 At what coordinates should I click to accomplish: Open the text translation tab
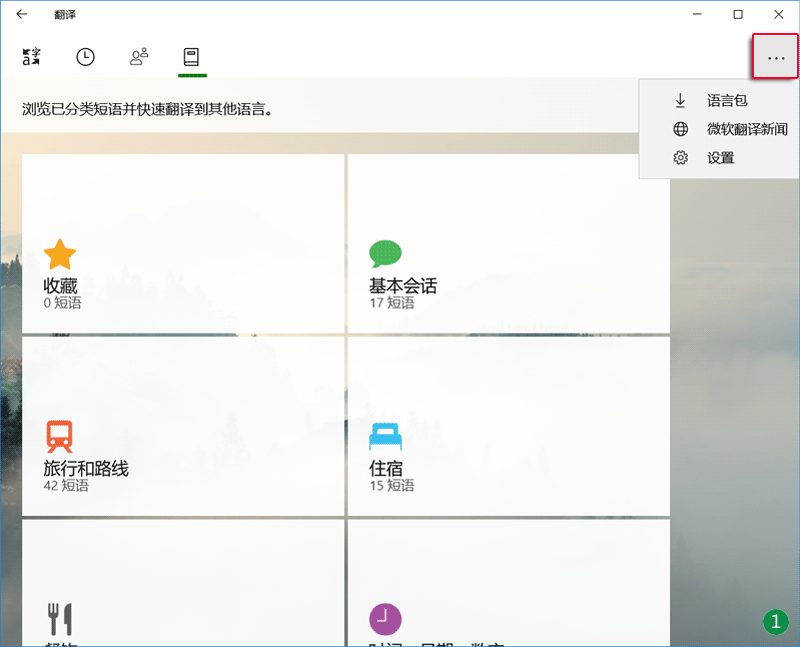tap(31, 57)
